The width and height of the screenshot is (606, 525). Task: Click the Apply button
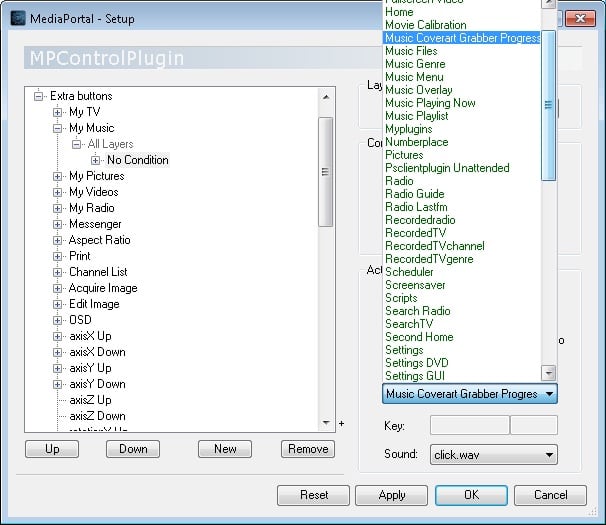click(392, 495)
